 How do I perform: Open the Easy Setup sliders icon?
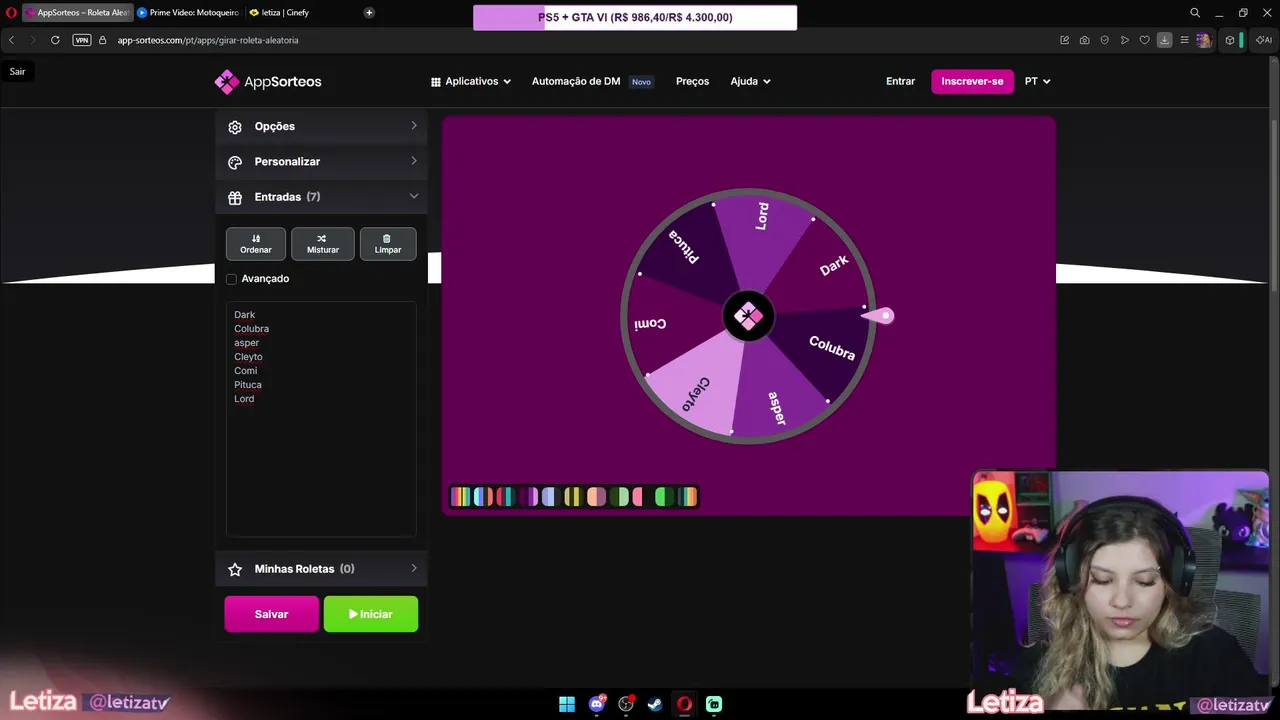click(x=1184, y=40)
